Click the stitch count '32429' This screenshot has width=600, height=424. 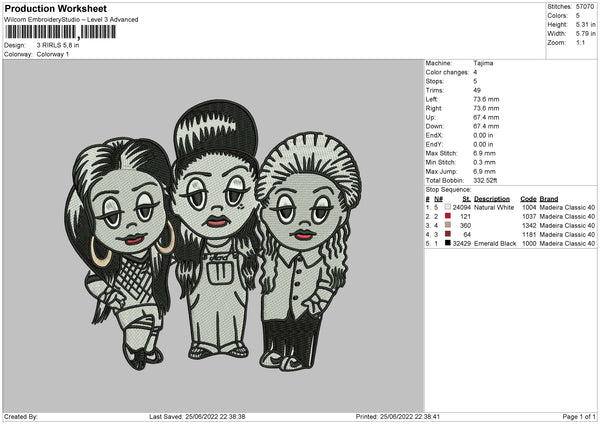click(461, 243)
